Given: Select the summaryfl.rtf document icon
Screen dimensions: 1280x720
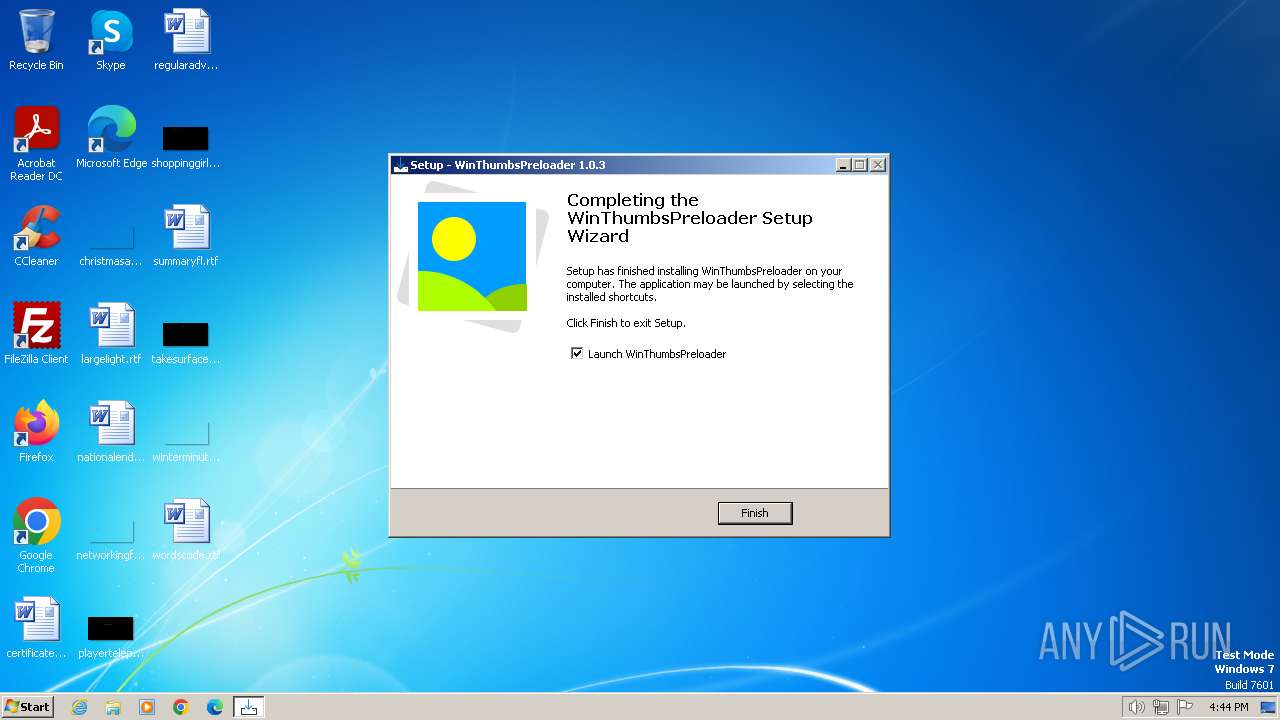Looking at the screenshot, I should pyautogui.click(x=186, y=236).
